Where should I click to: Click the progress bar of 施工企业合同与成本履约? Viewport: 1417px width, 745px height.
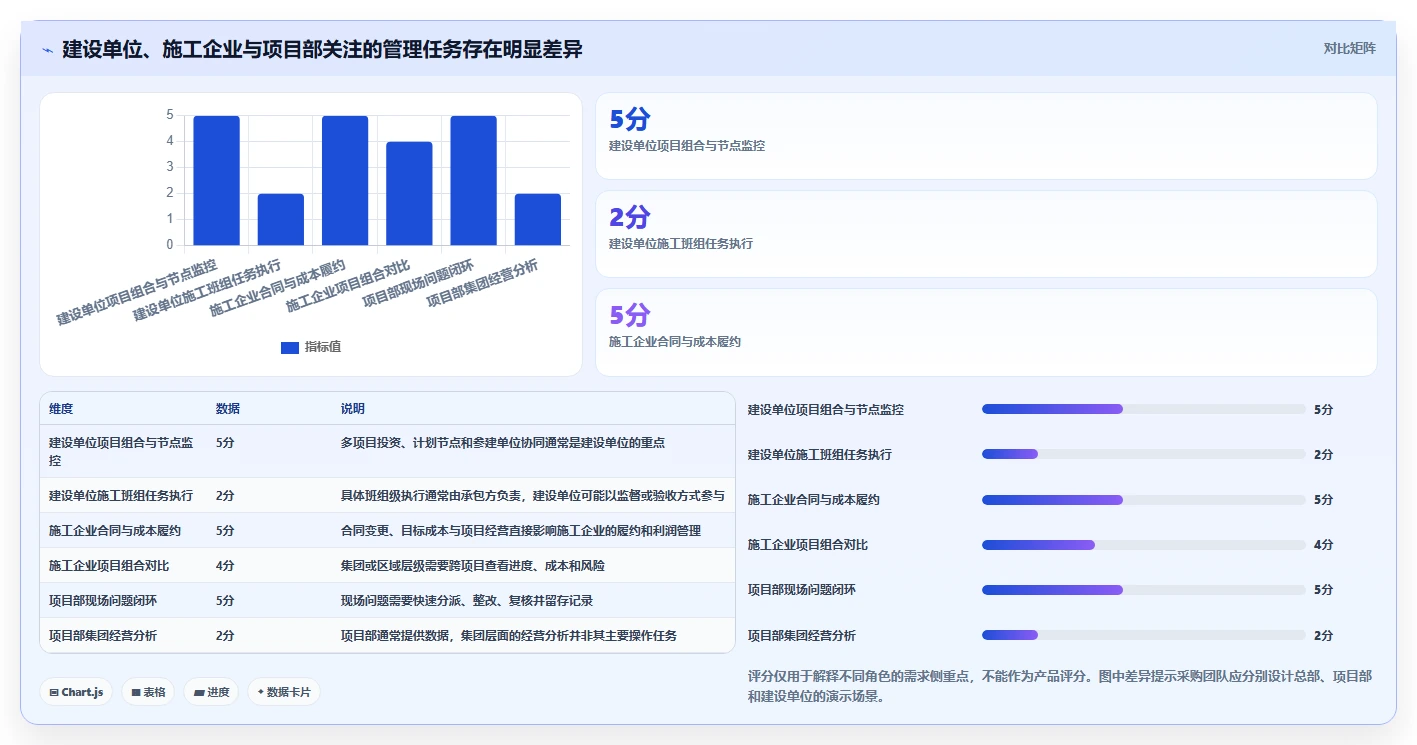1144,500
